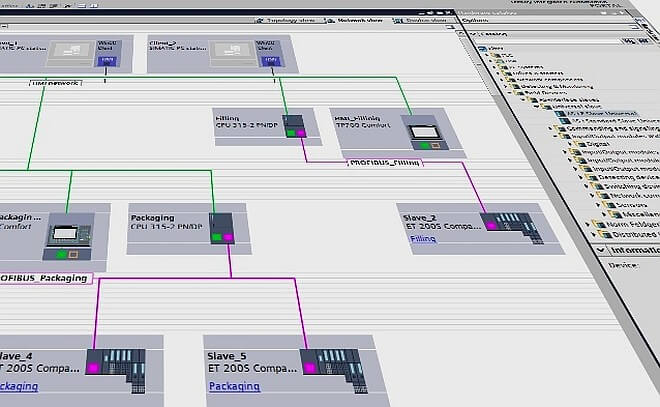Select the HMI_Filling device name text
Image resolution: width=660 pixels, height=407 pixels.
click(x=357, y=118)
